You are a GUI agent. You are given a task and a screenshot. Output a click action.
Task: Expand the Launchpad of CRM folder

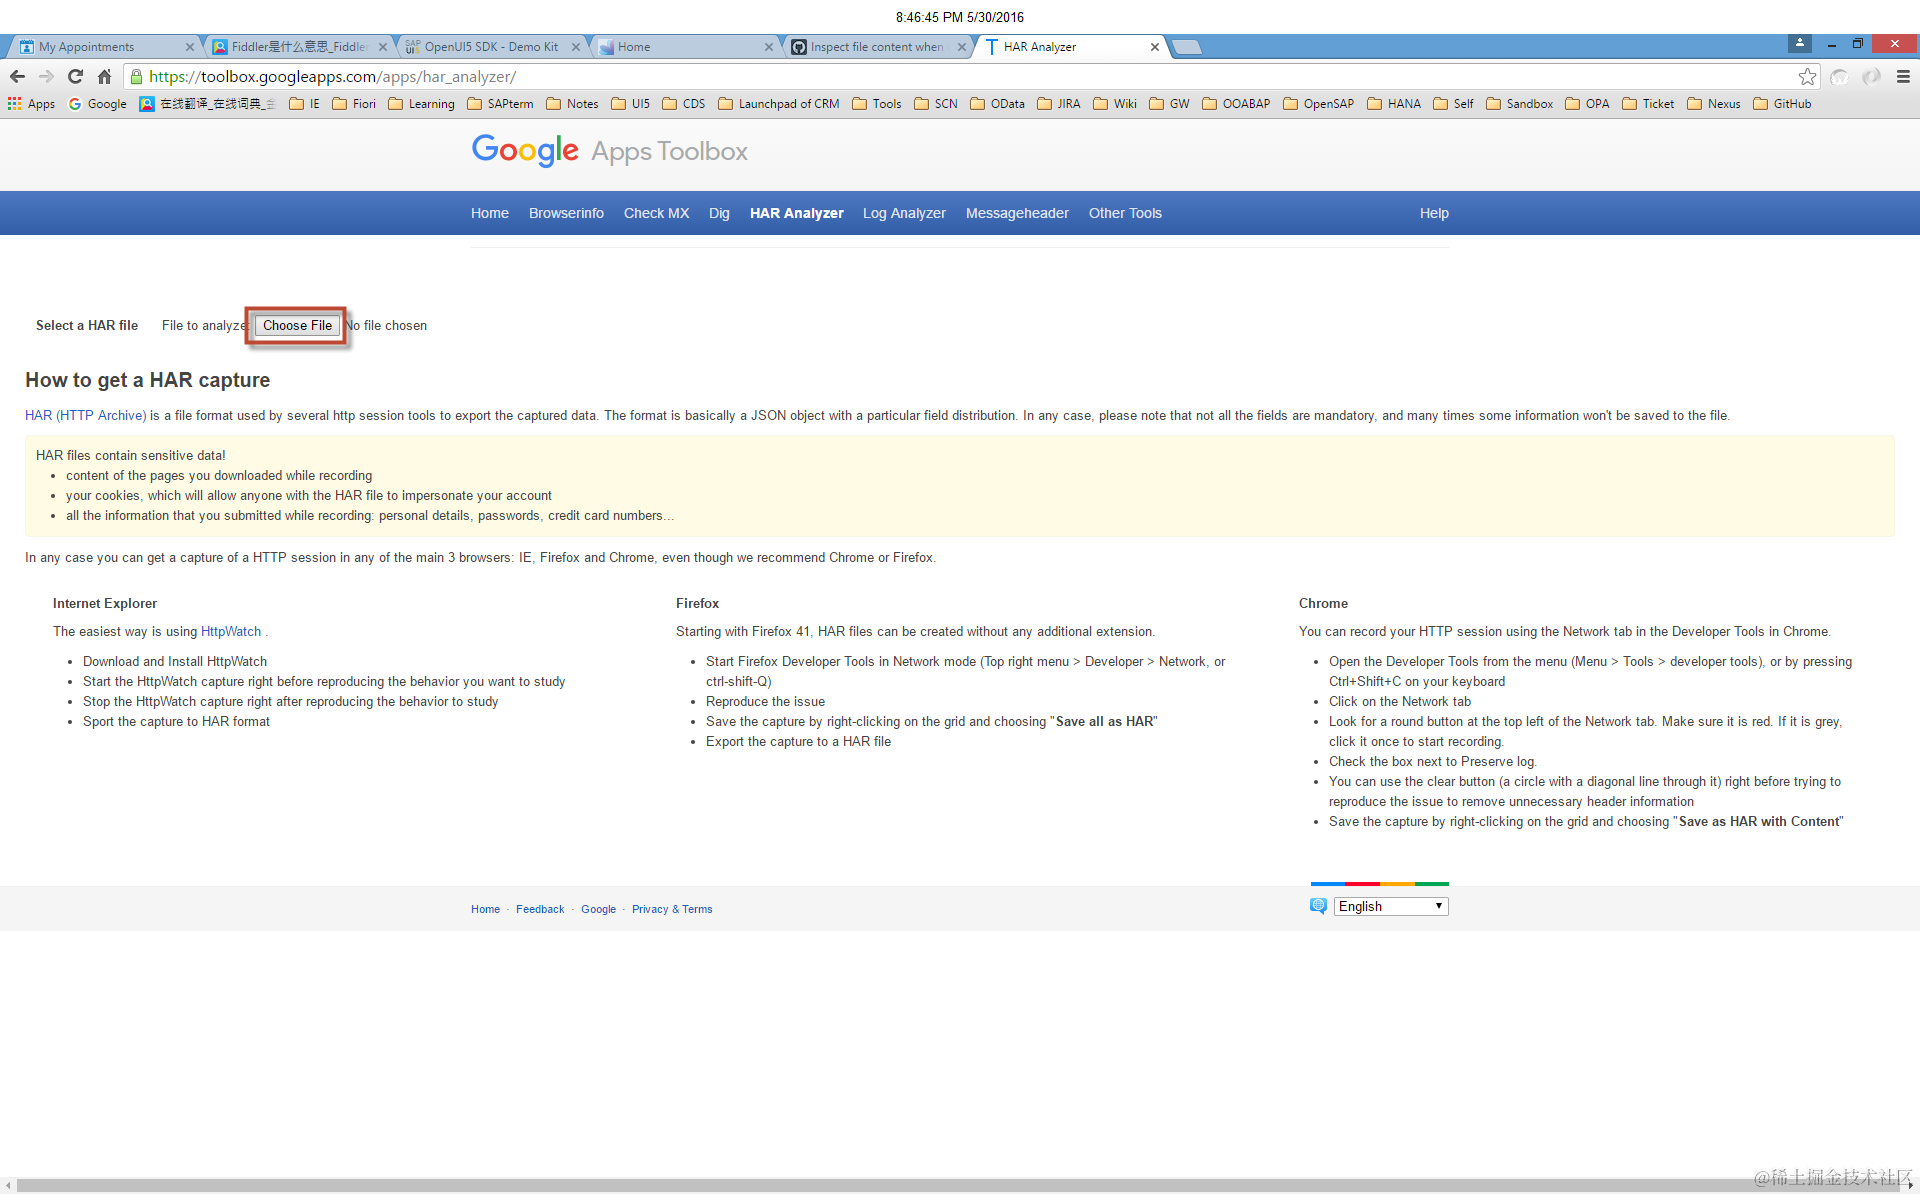778,104
